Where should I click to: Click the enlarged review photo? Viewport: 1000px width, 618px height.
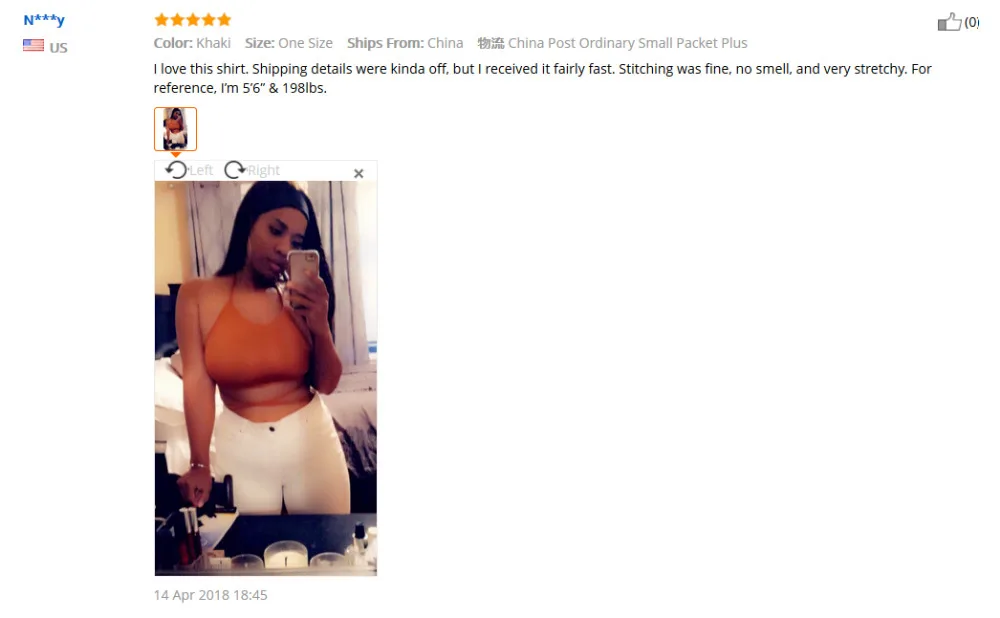265,378
